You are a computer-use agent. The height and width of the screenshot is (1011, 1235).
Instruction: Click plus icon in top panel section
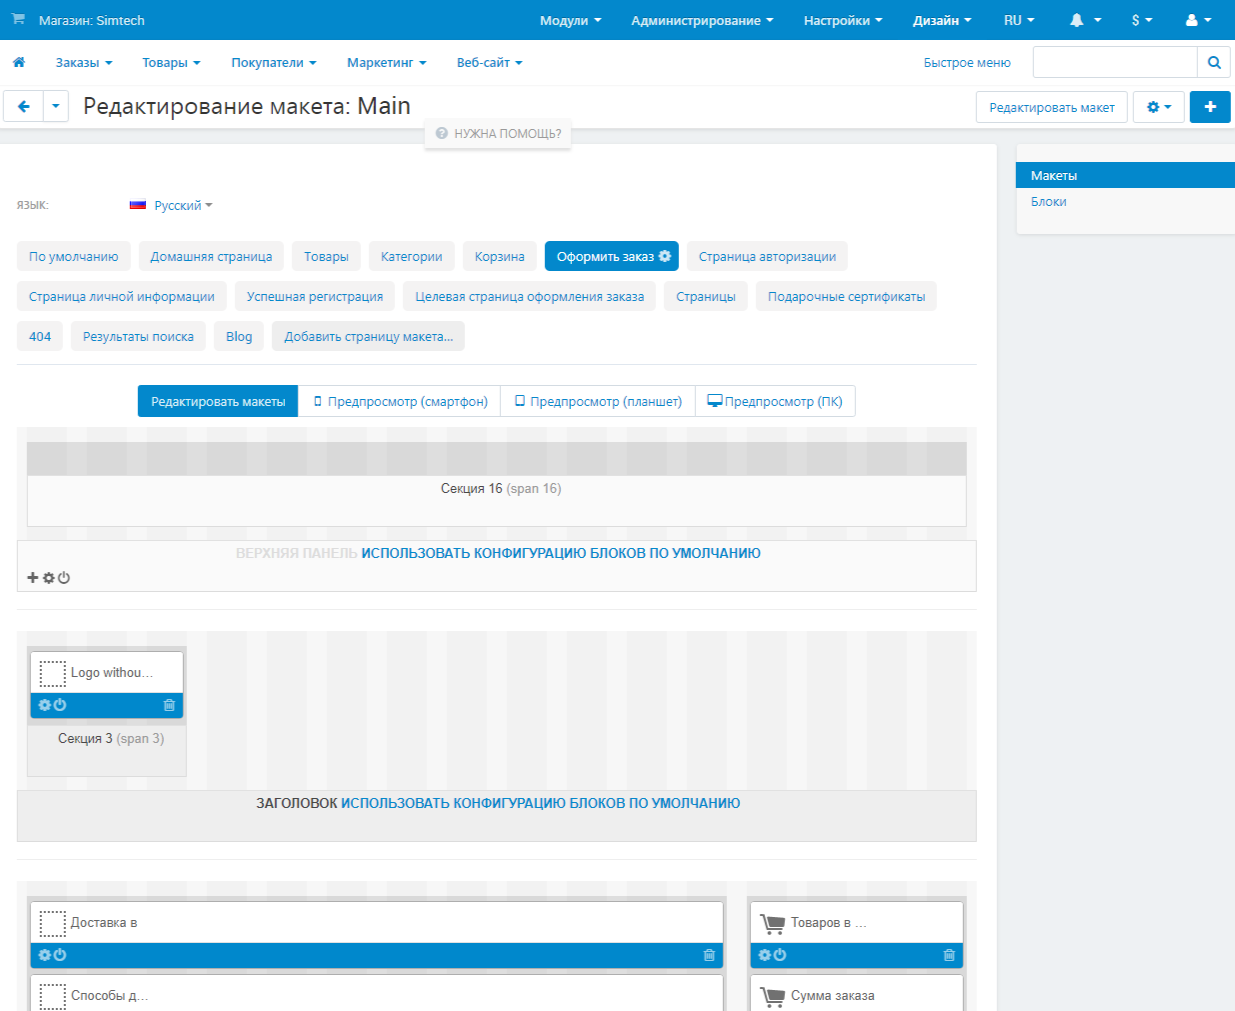33,578
